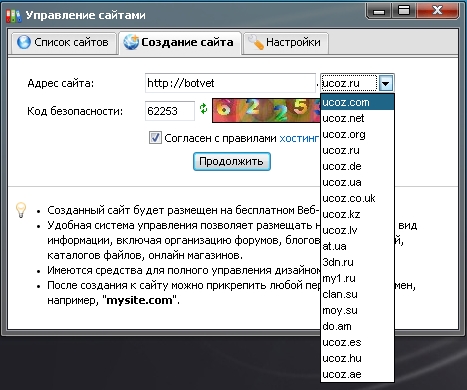This screenshot has height=390, width=467.
Task: Focus the site address input field
Action: [230, 83]
